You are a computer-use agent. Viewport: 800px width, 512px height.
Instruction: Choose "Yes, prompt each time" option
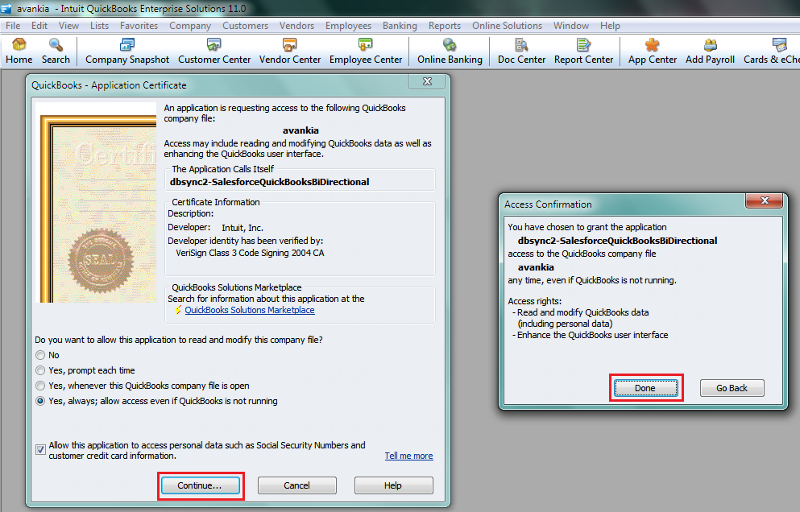[41, 370]
